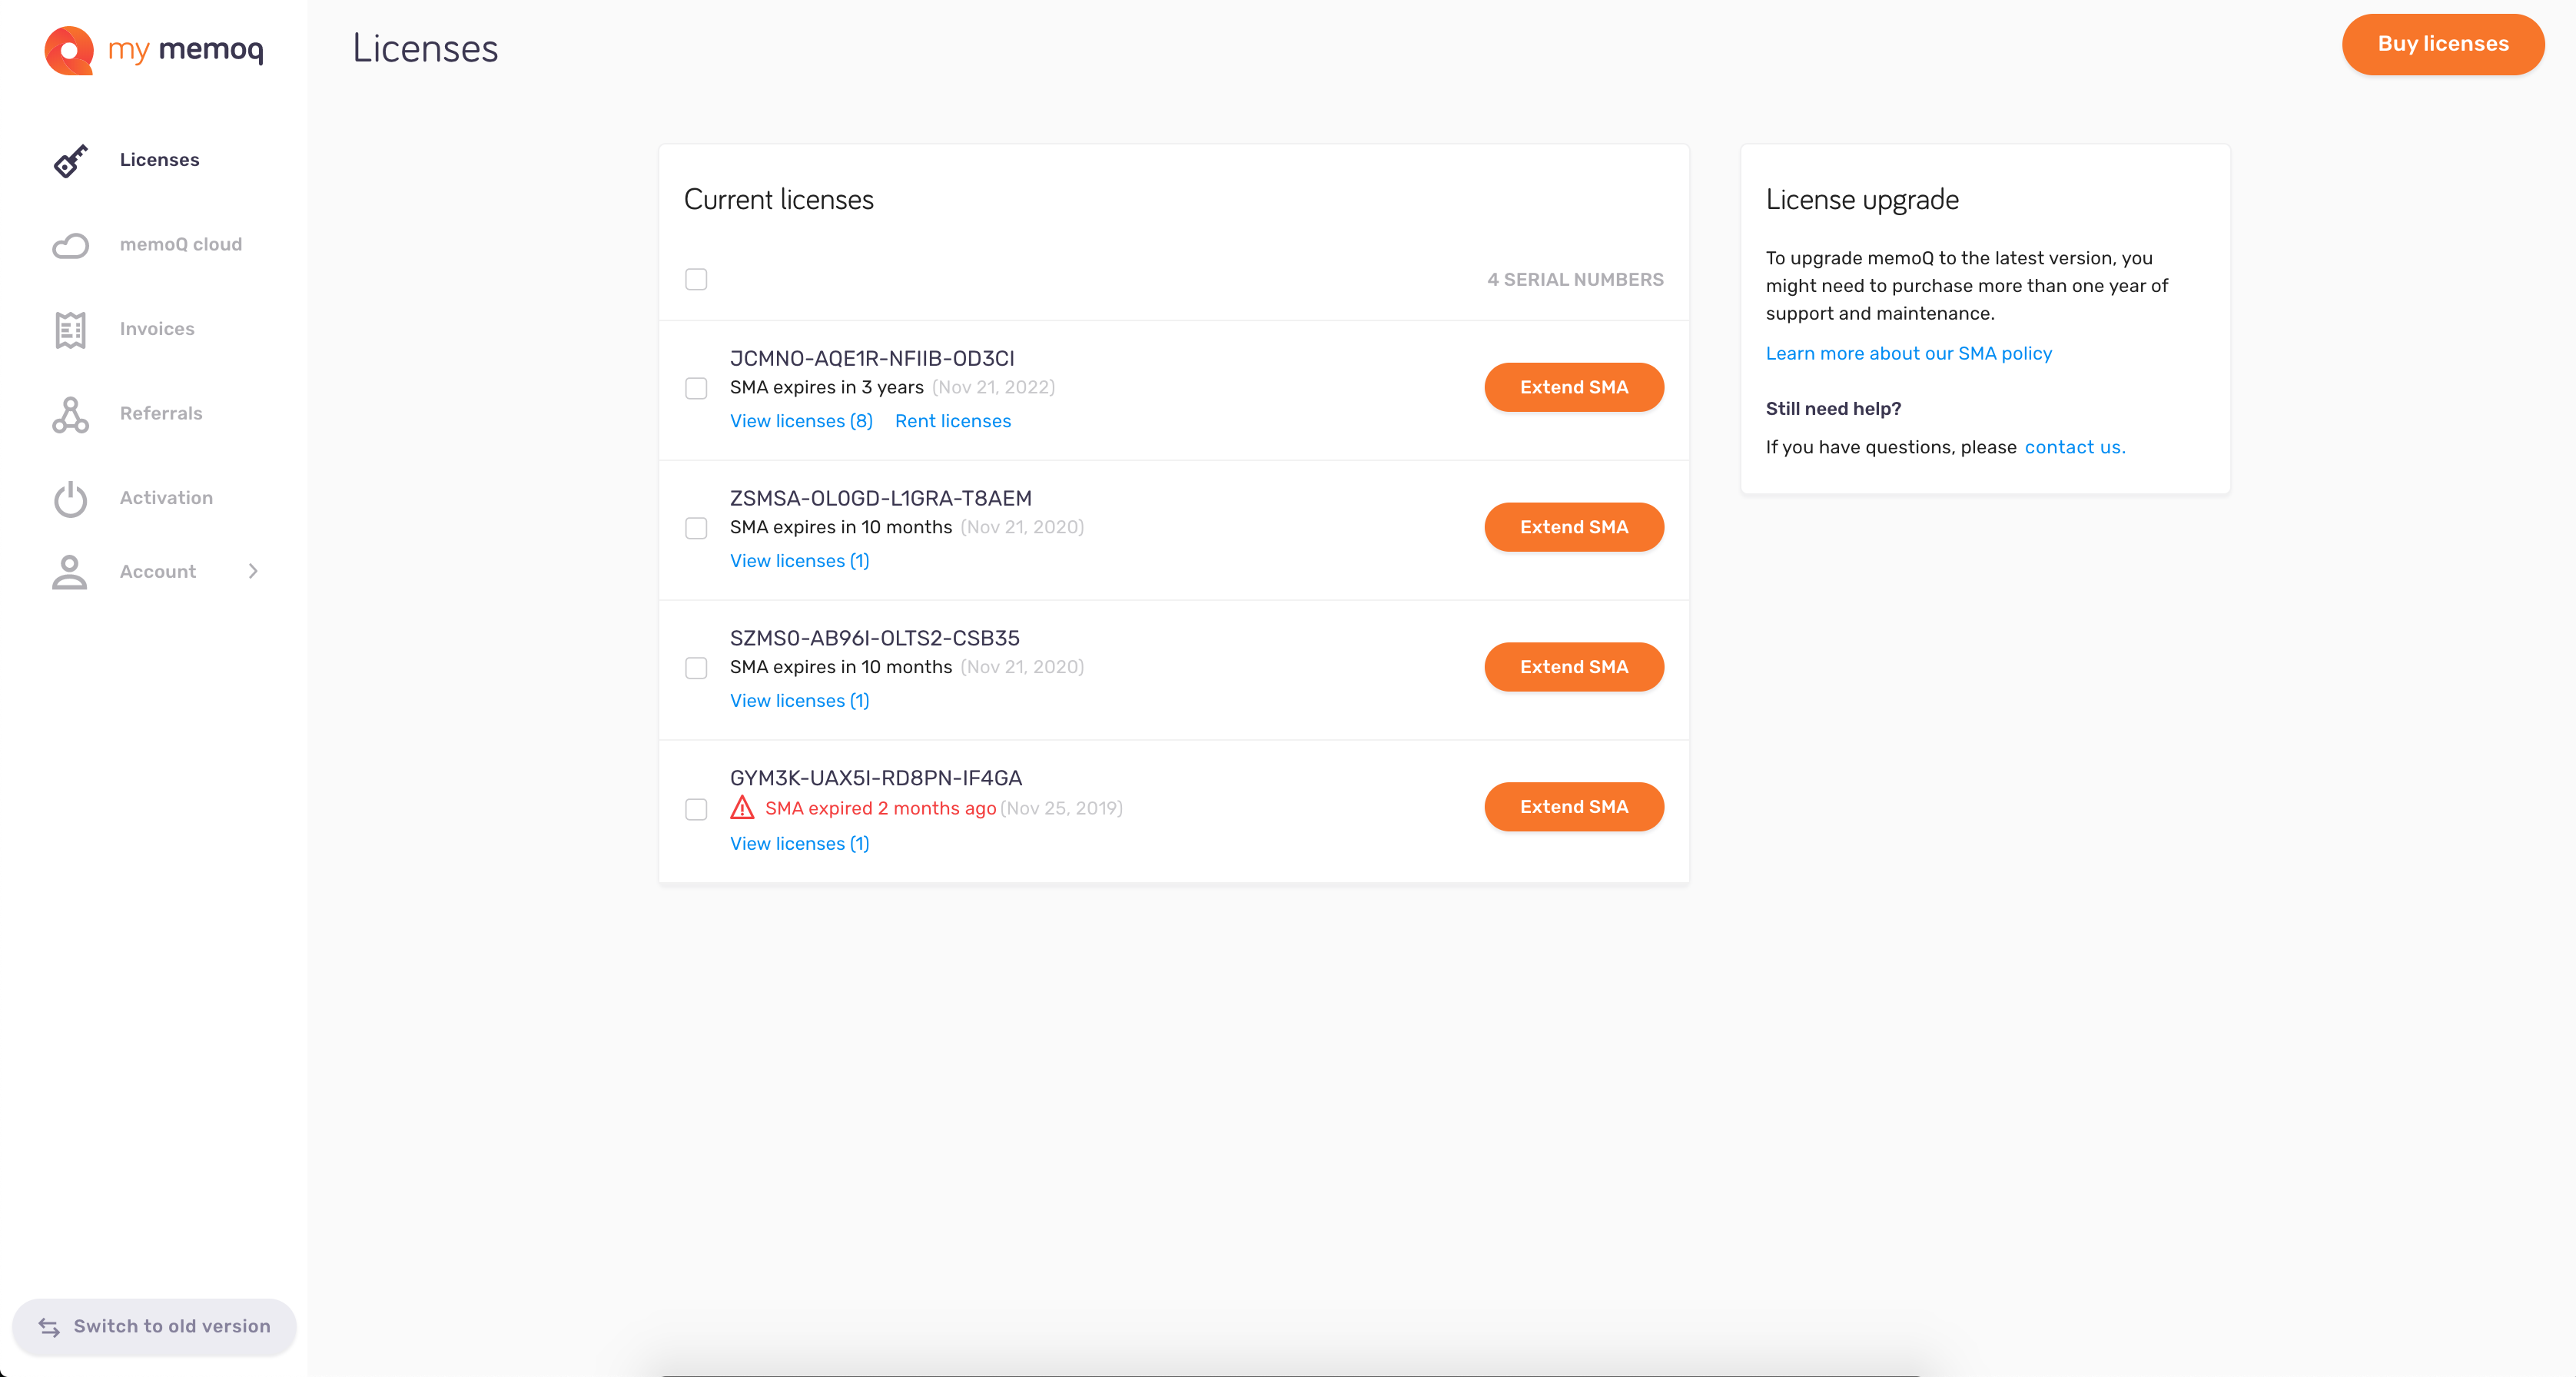The width and height of the screenshot is (2576, 1377).
Task: Expand the Account section chevron
Action: point(253,571)
